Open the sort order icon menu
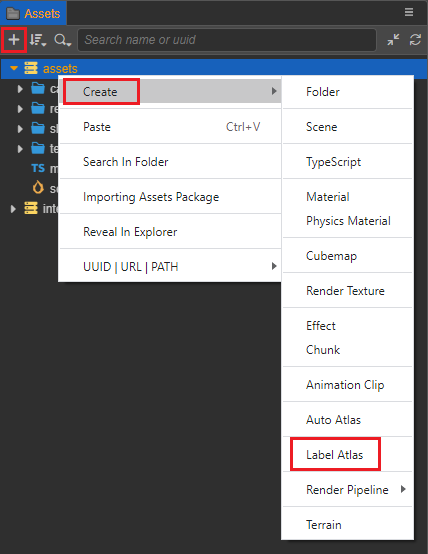This screenshot has width=428, height=554. 37,40
